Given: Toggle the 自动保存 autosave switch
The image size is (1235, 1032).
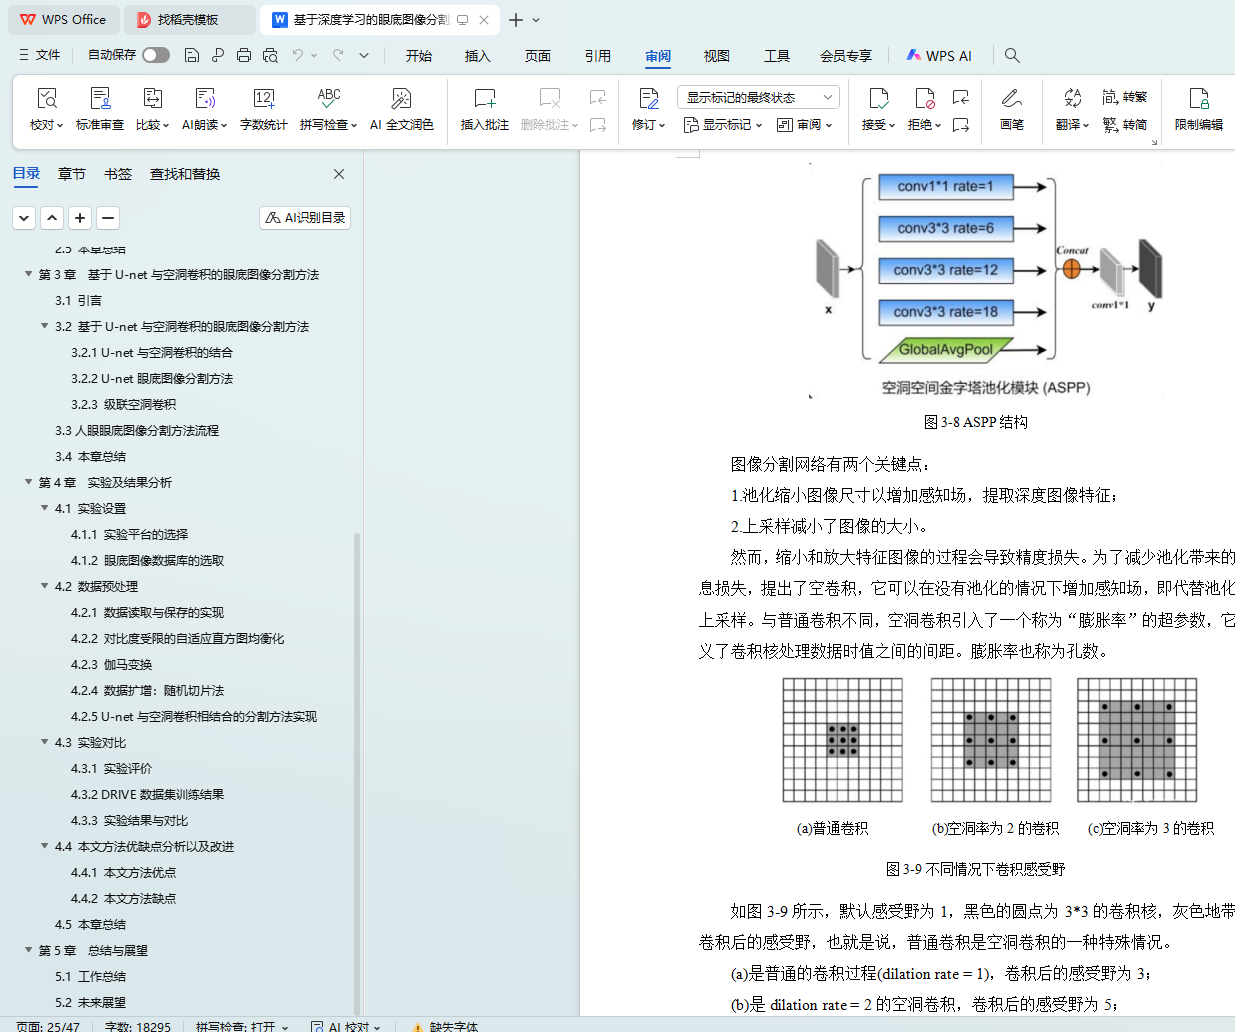Looking at the screenshot, I should pos(156,55).
